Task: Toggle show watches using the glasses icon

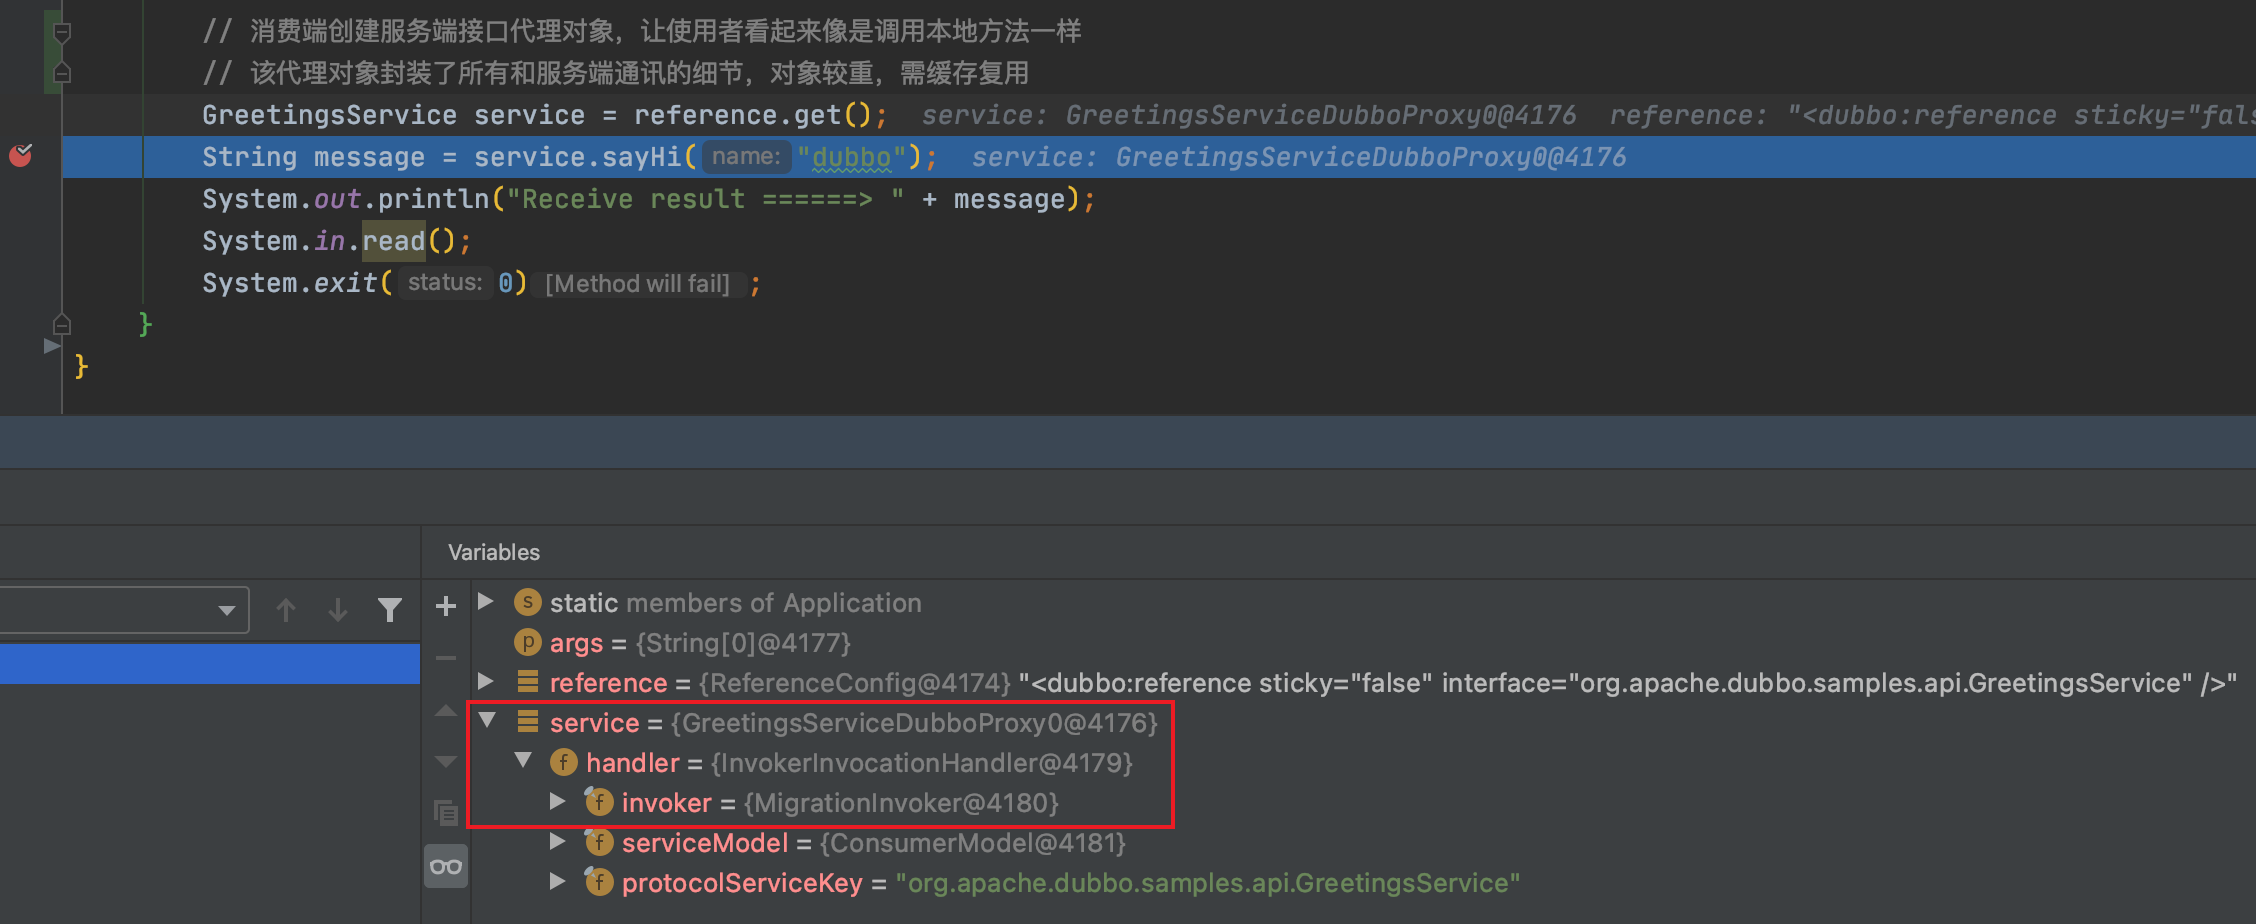Action: (446, 866)
